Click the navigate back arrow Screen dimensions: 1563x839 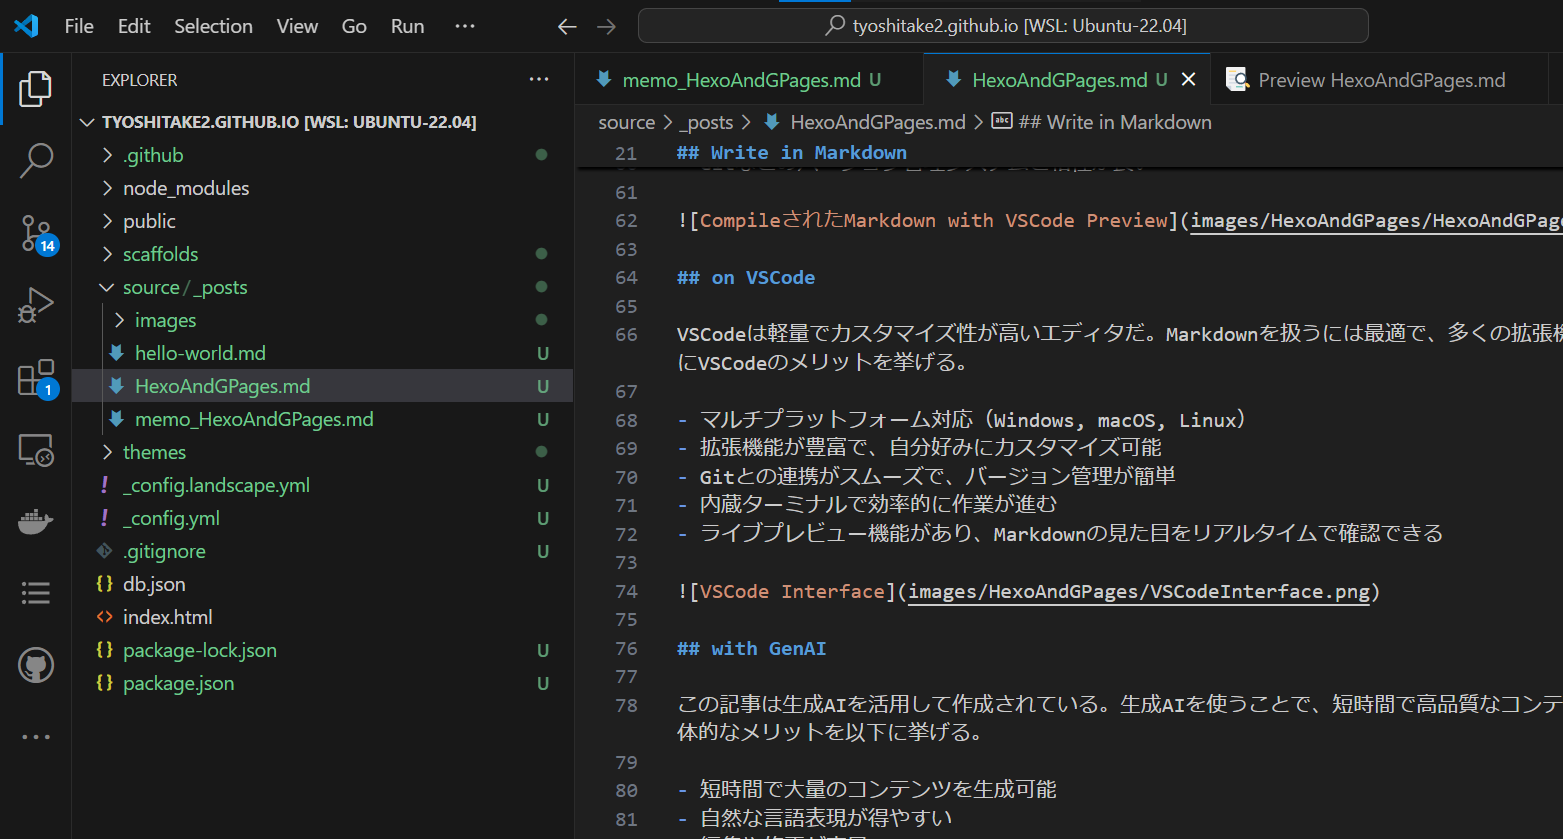[x=566, y=26]
